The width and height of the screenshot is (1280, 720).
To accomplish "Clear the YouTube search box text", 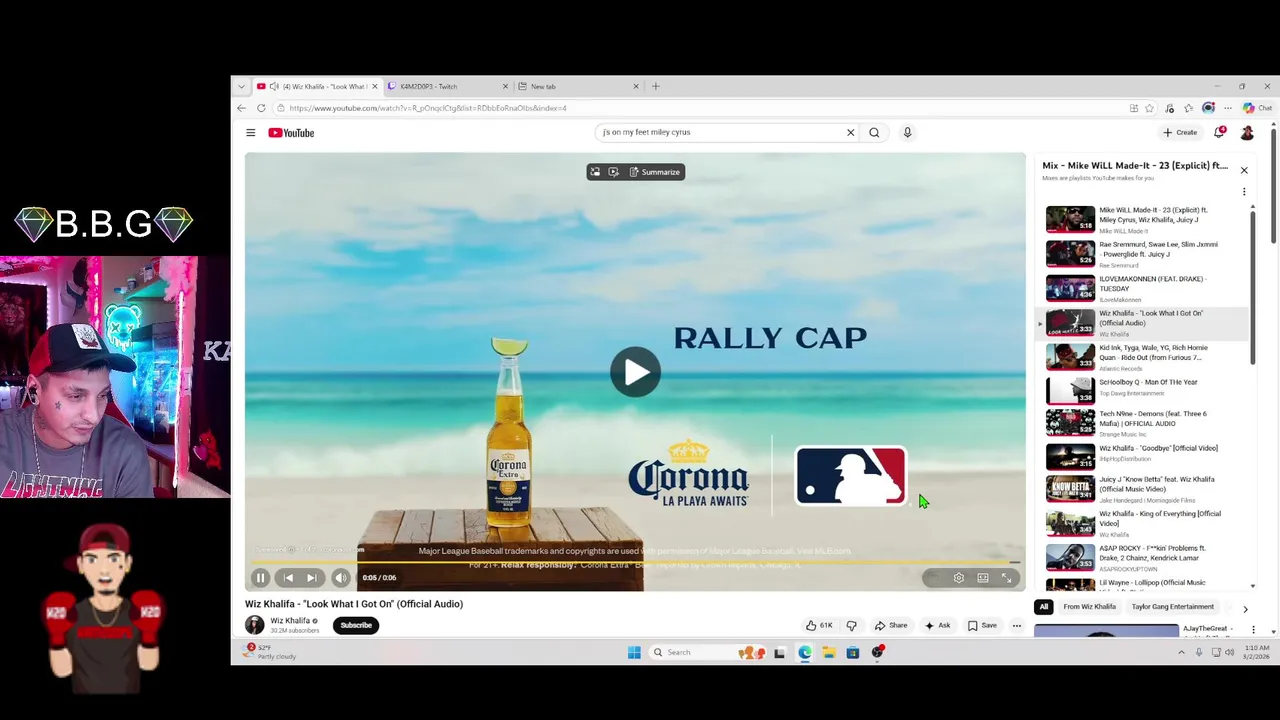I will 851,132.
